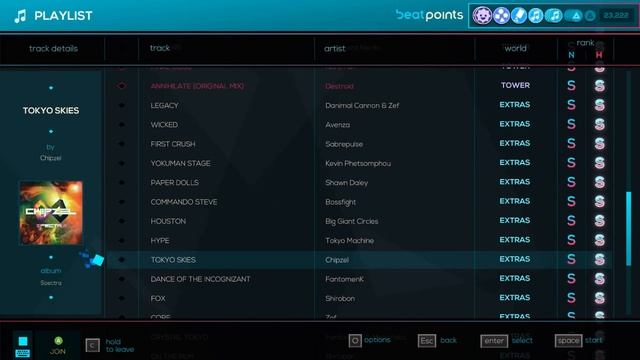Click the 23,222 beatpoints counter
Screen dimensions: 640x360
(616, 16)
